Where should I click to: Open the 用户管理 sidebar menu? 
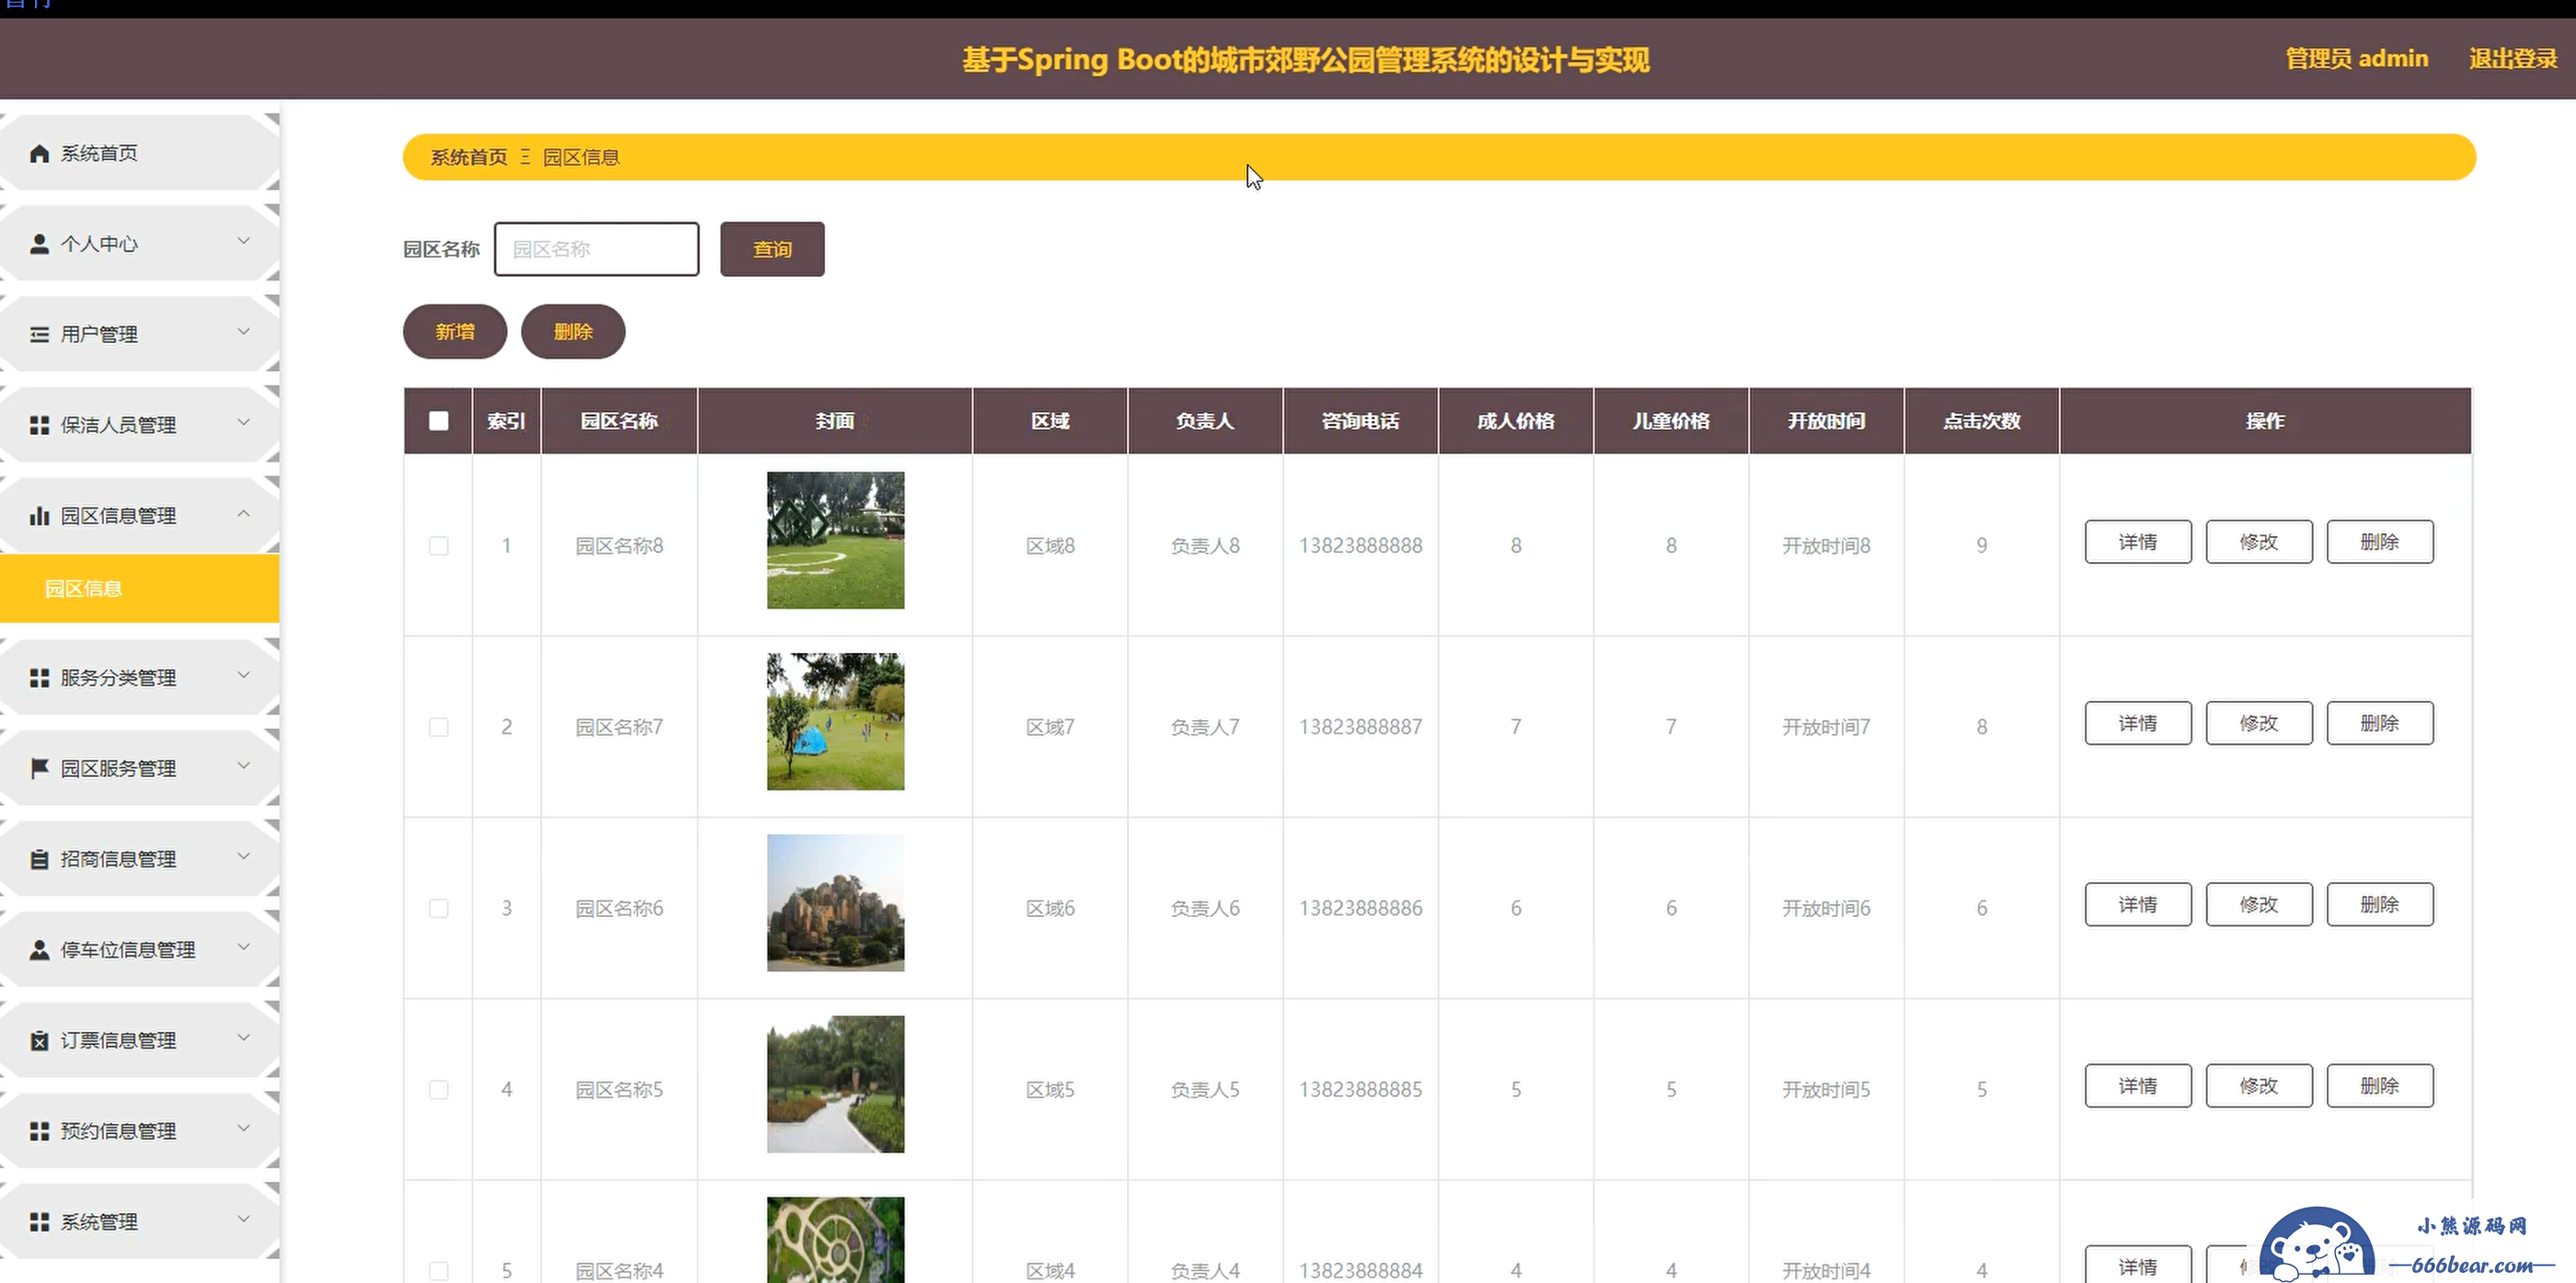[x=140, y=334]
